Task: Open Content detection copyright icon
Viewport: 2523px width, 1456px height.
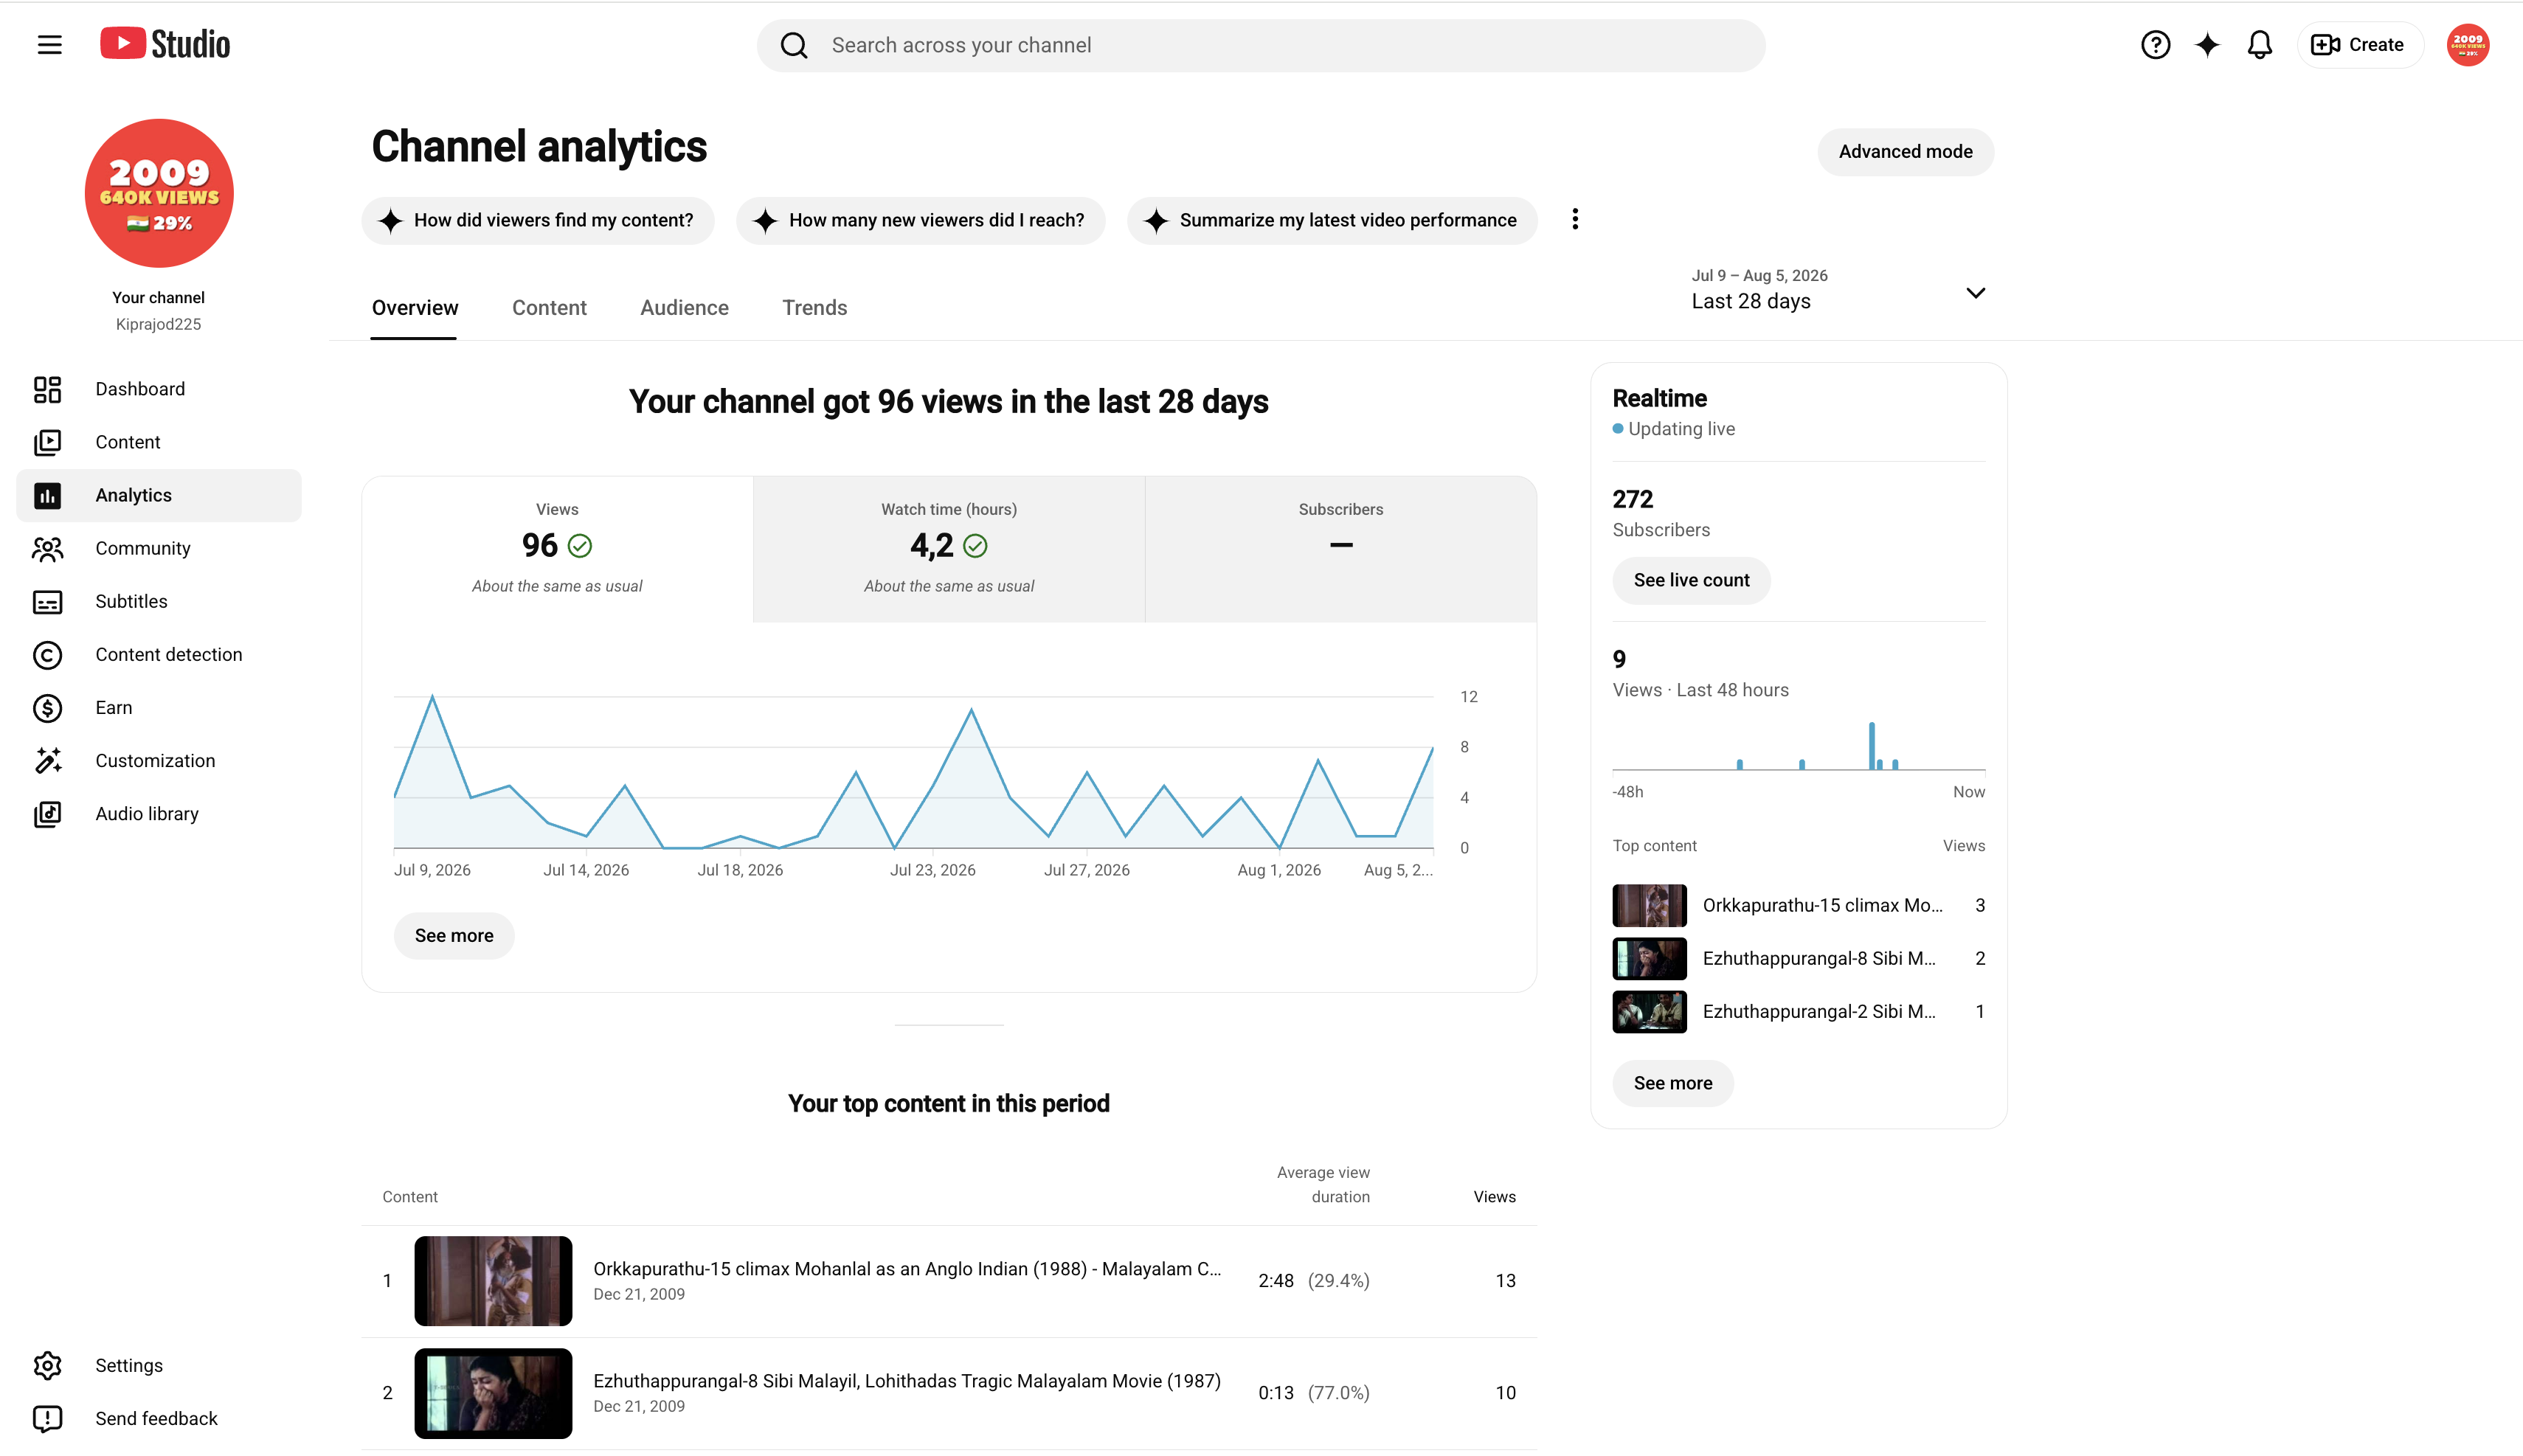Action: coord(47,655)
